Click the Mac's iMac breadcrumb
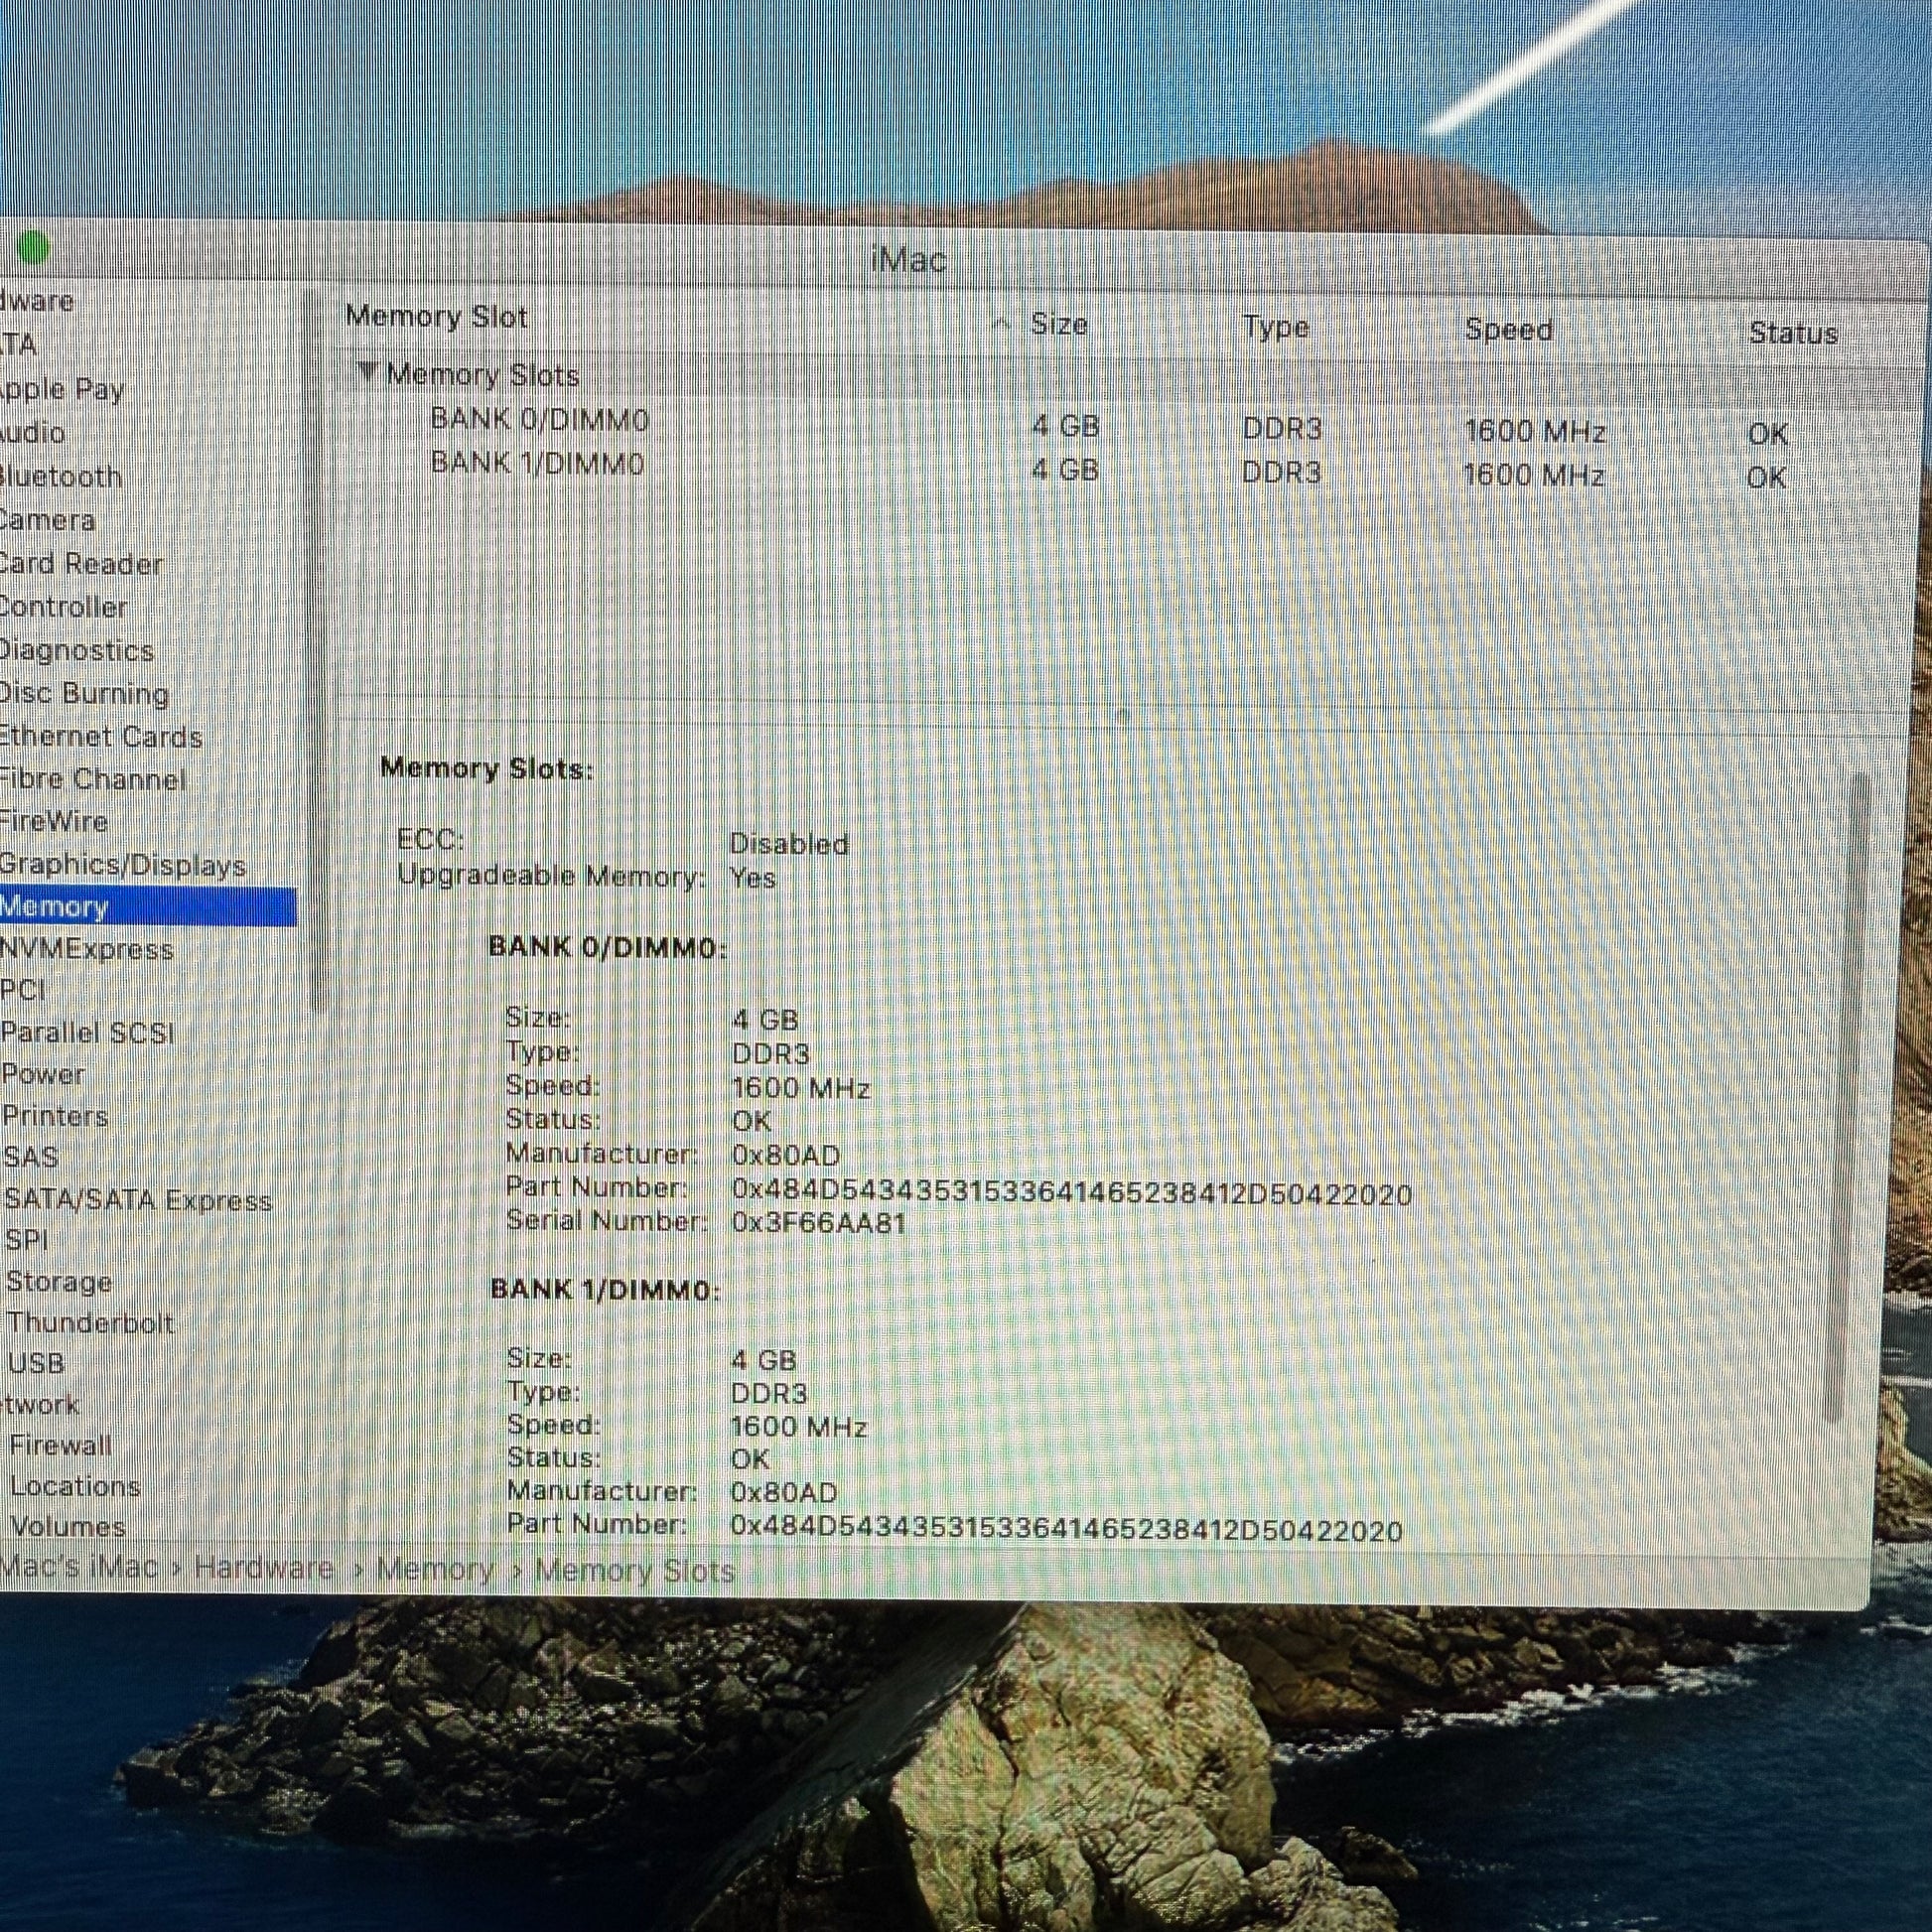Viewport: 1932px width, 1932px height. click(x=79, y=1565)
